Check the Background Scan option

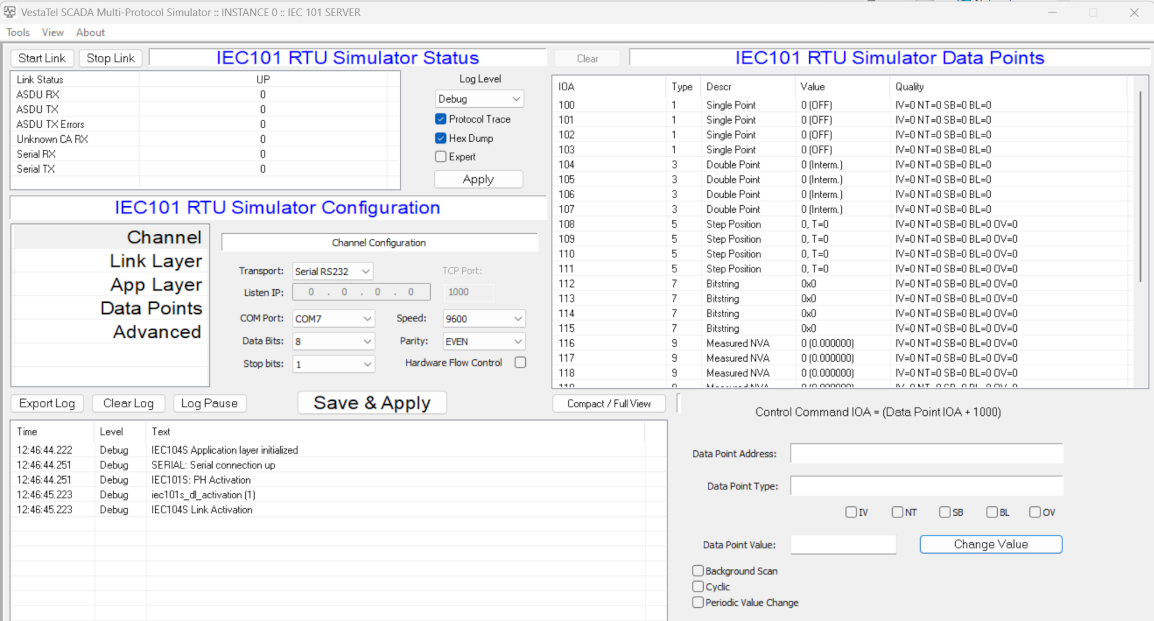pyautogui.click(x=698, y=571)
